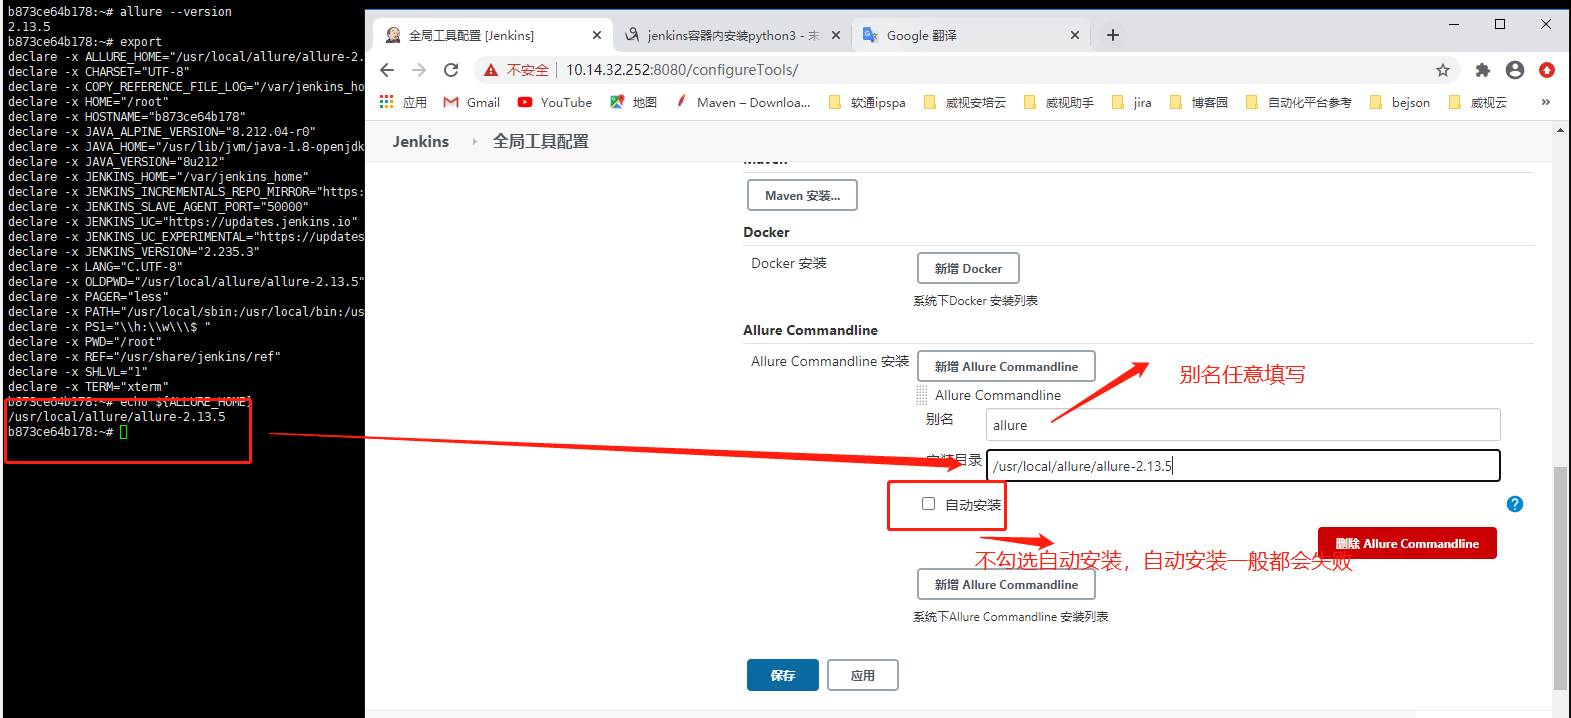This screenshot has width=1571, height=718.
Task: Open the 威视安培云 bookmark folder
Action: [965, 102]
